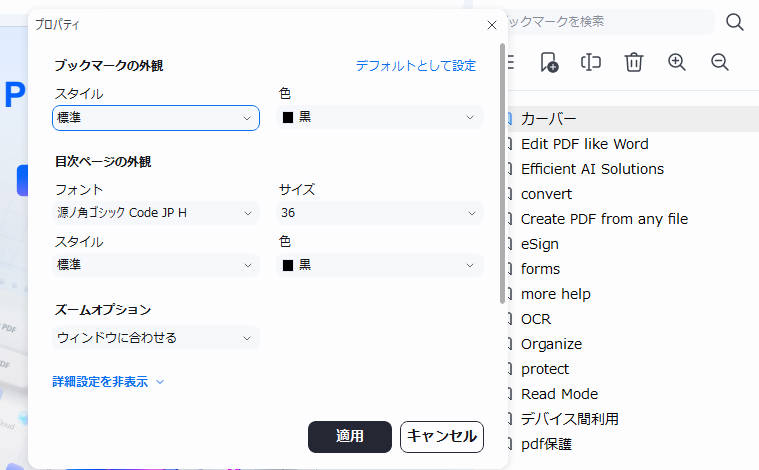Click the zoom in bookmark icon
This screenshot has height=470, width=759.
click(677, 62)
